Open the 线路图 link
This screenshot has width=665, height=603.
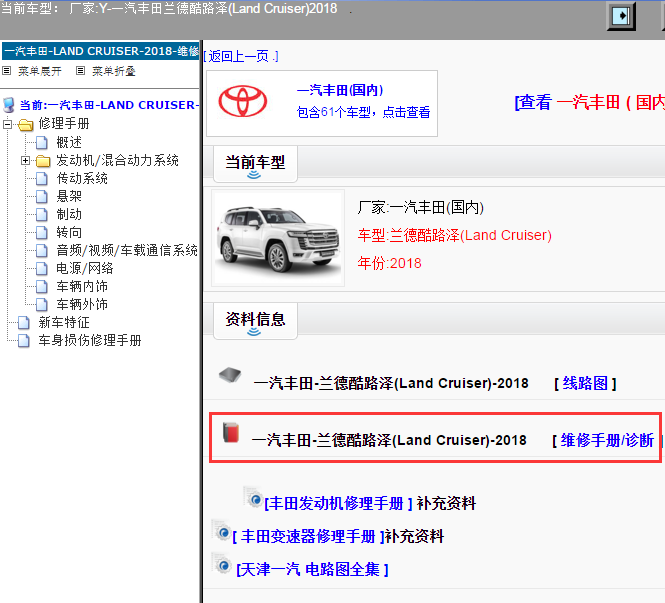(x=585, y=383)
